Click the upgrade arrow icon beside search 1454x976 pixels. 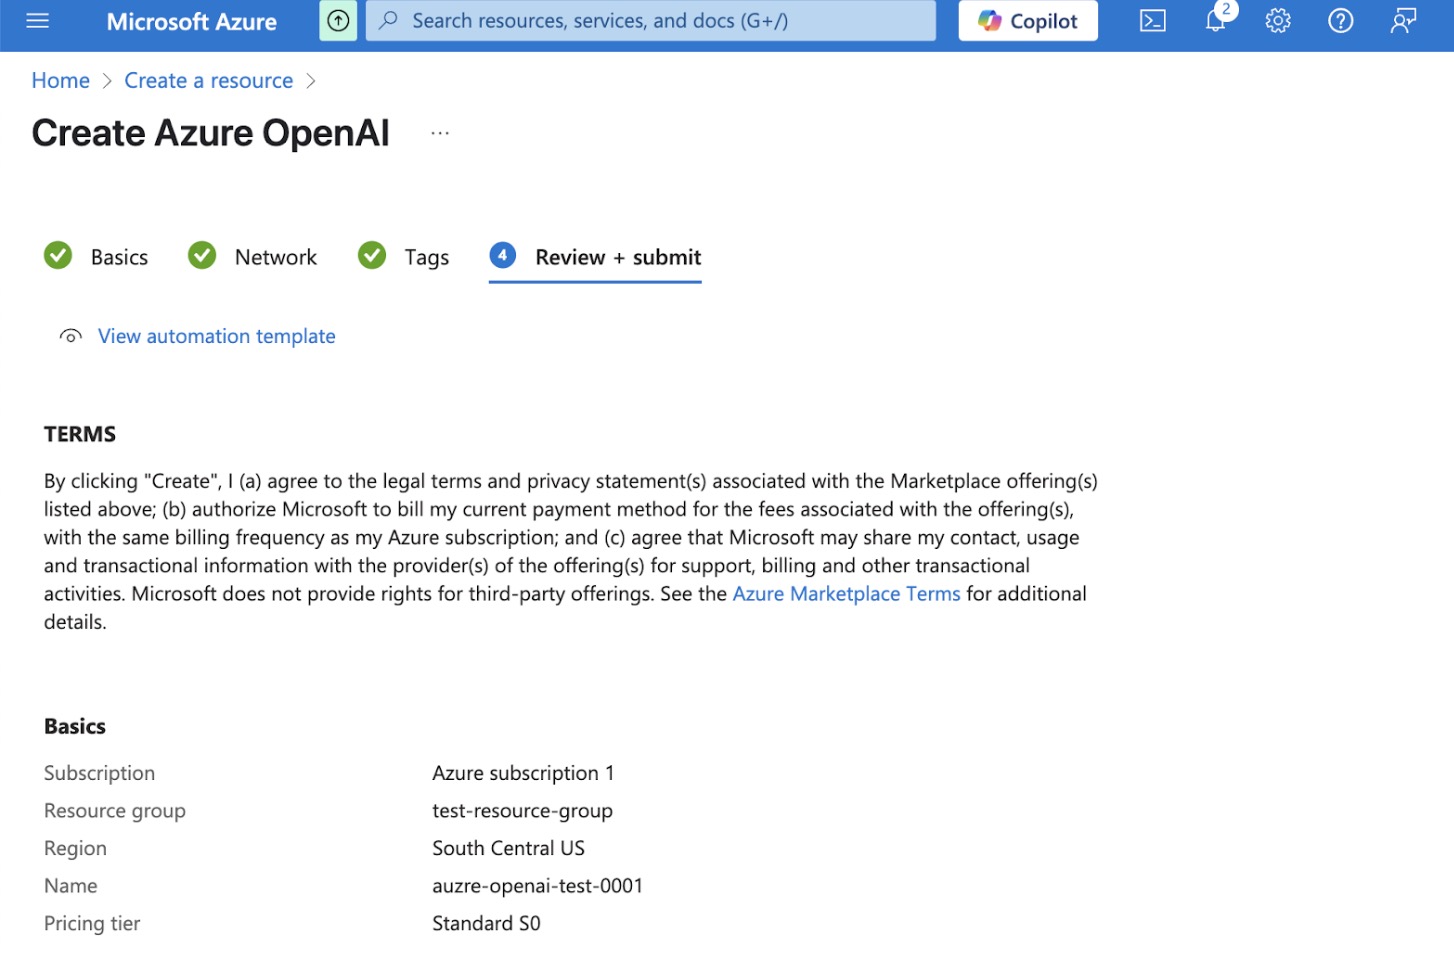click(338, 21)
